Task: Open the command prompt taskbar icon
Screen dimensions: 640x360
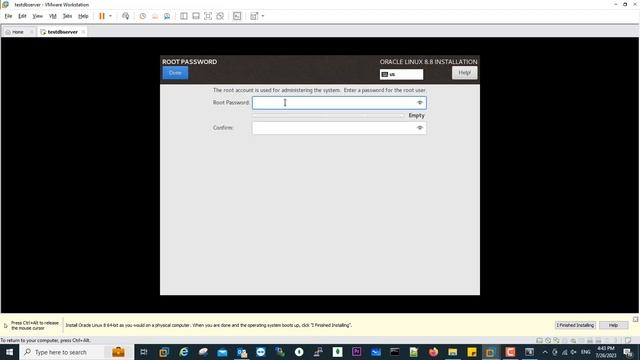Action: point(395,352)
